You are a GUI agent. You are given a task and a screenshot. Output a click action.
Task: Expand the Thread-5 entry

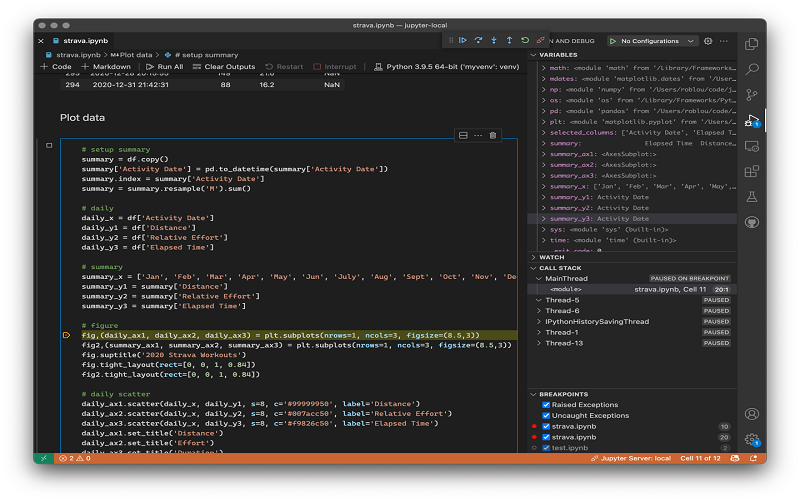(539, 300)
